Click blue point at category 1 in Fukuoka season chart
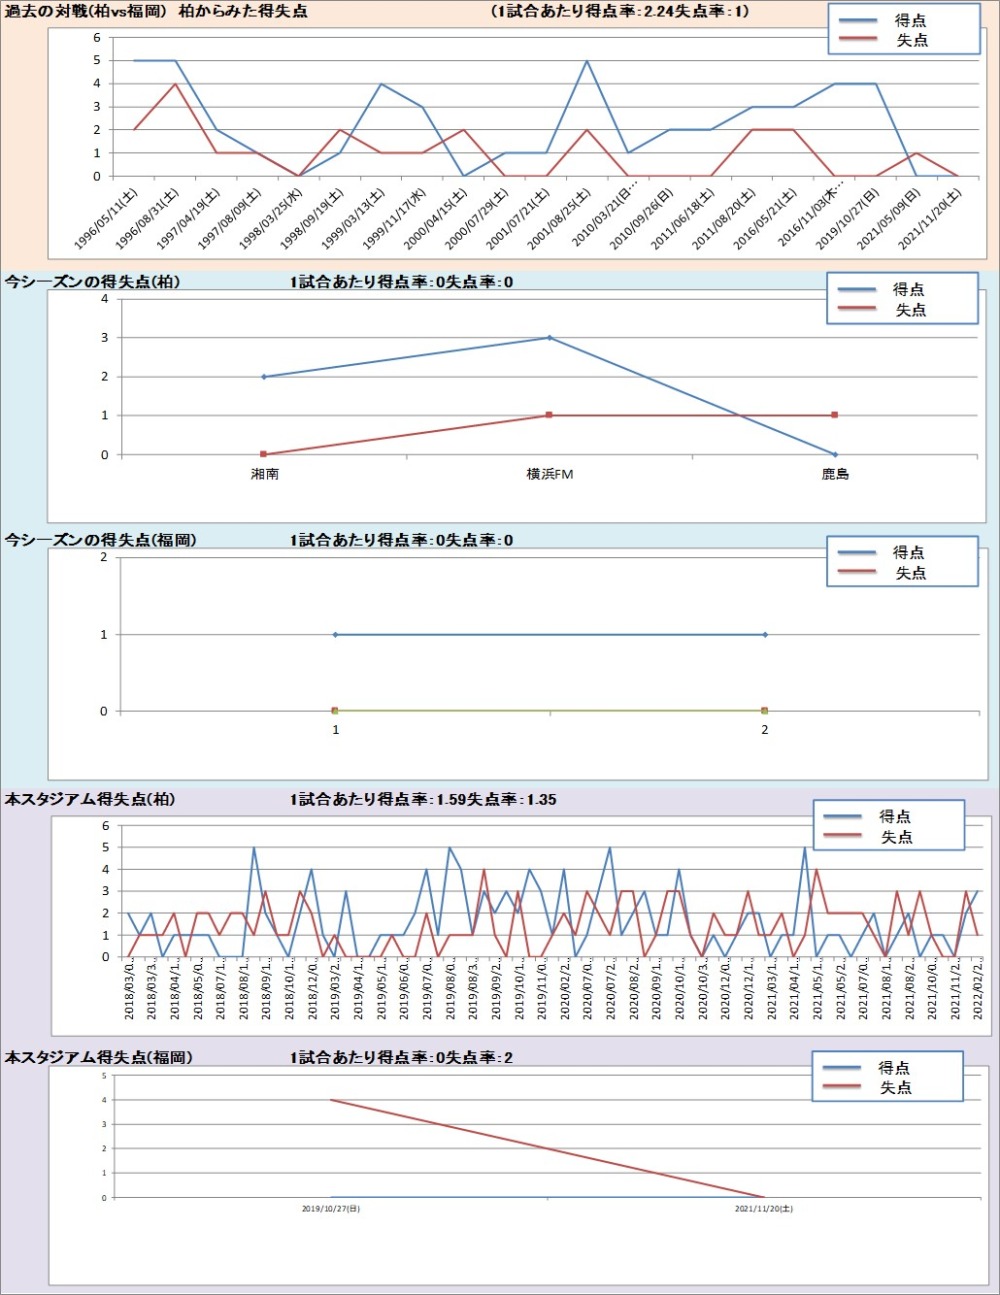 point(335,635)
